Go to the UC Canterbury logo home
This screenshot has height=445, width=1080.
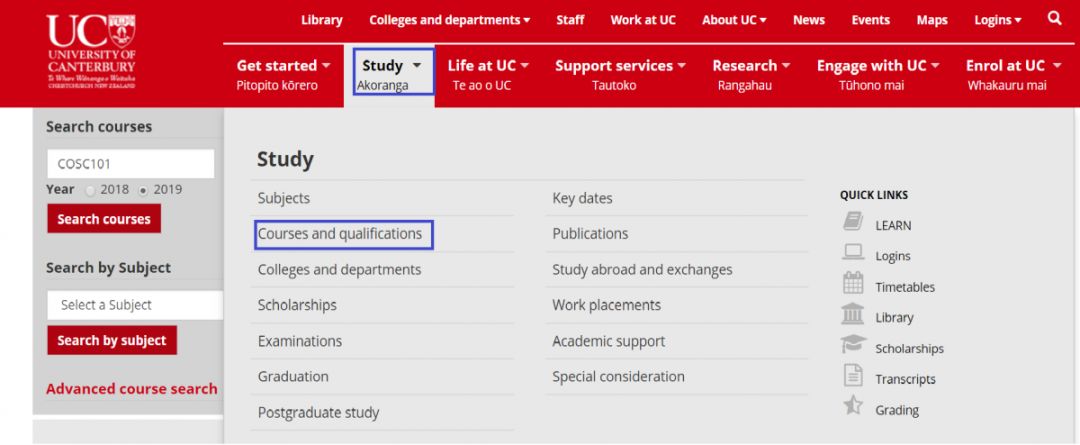click(91, 50)
